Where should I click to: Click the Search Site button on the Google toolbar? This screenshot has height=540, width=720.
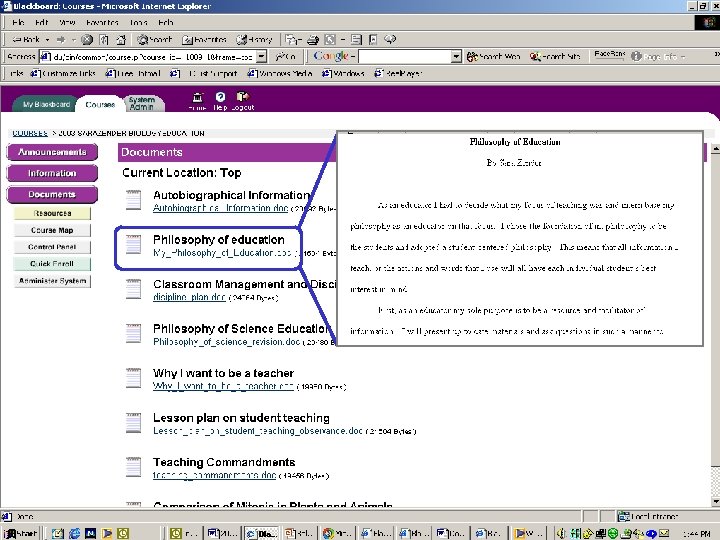coord(555,56)
